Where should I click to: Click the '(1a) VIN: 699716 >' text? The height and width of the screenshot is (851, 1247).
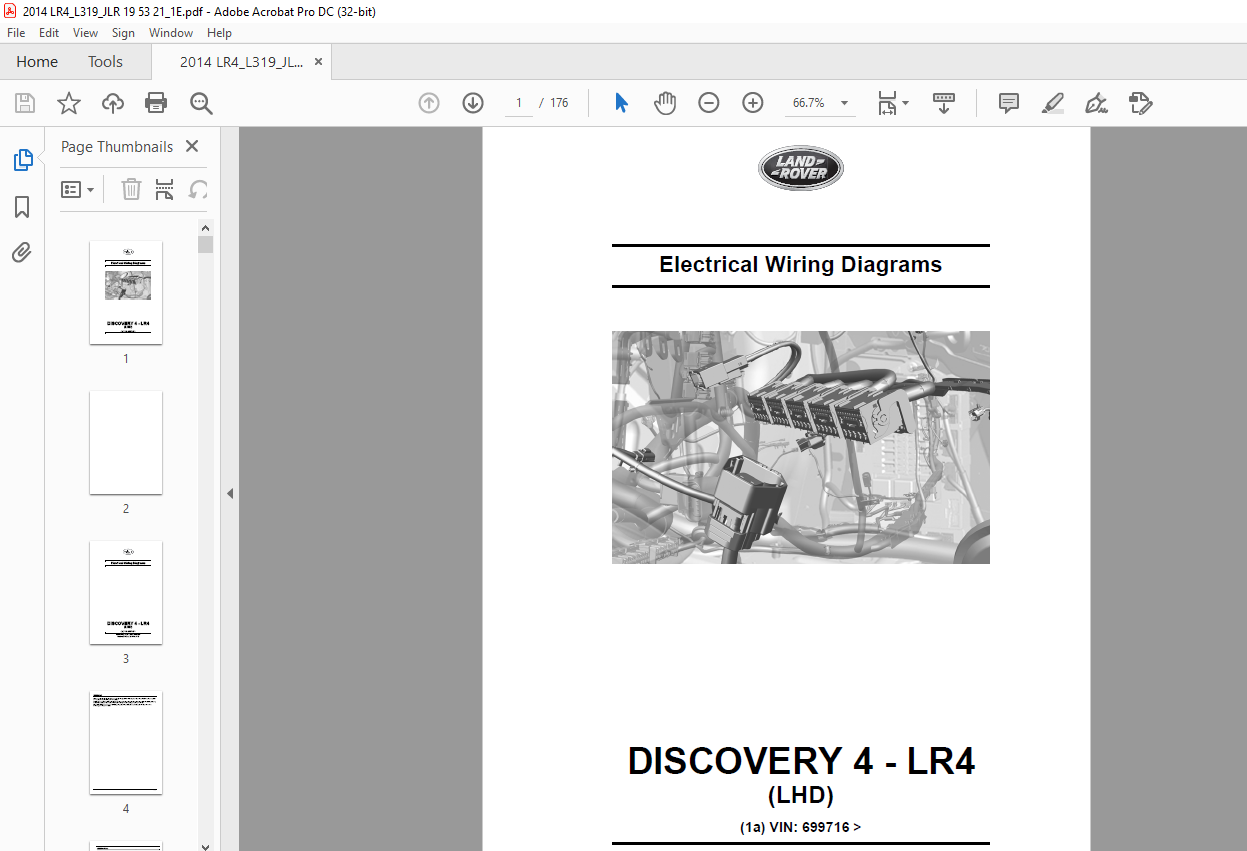click(800, 827)
